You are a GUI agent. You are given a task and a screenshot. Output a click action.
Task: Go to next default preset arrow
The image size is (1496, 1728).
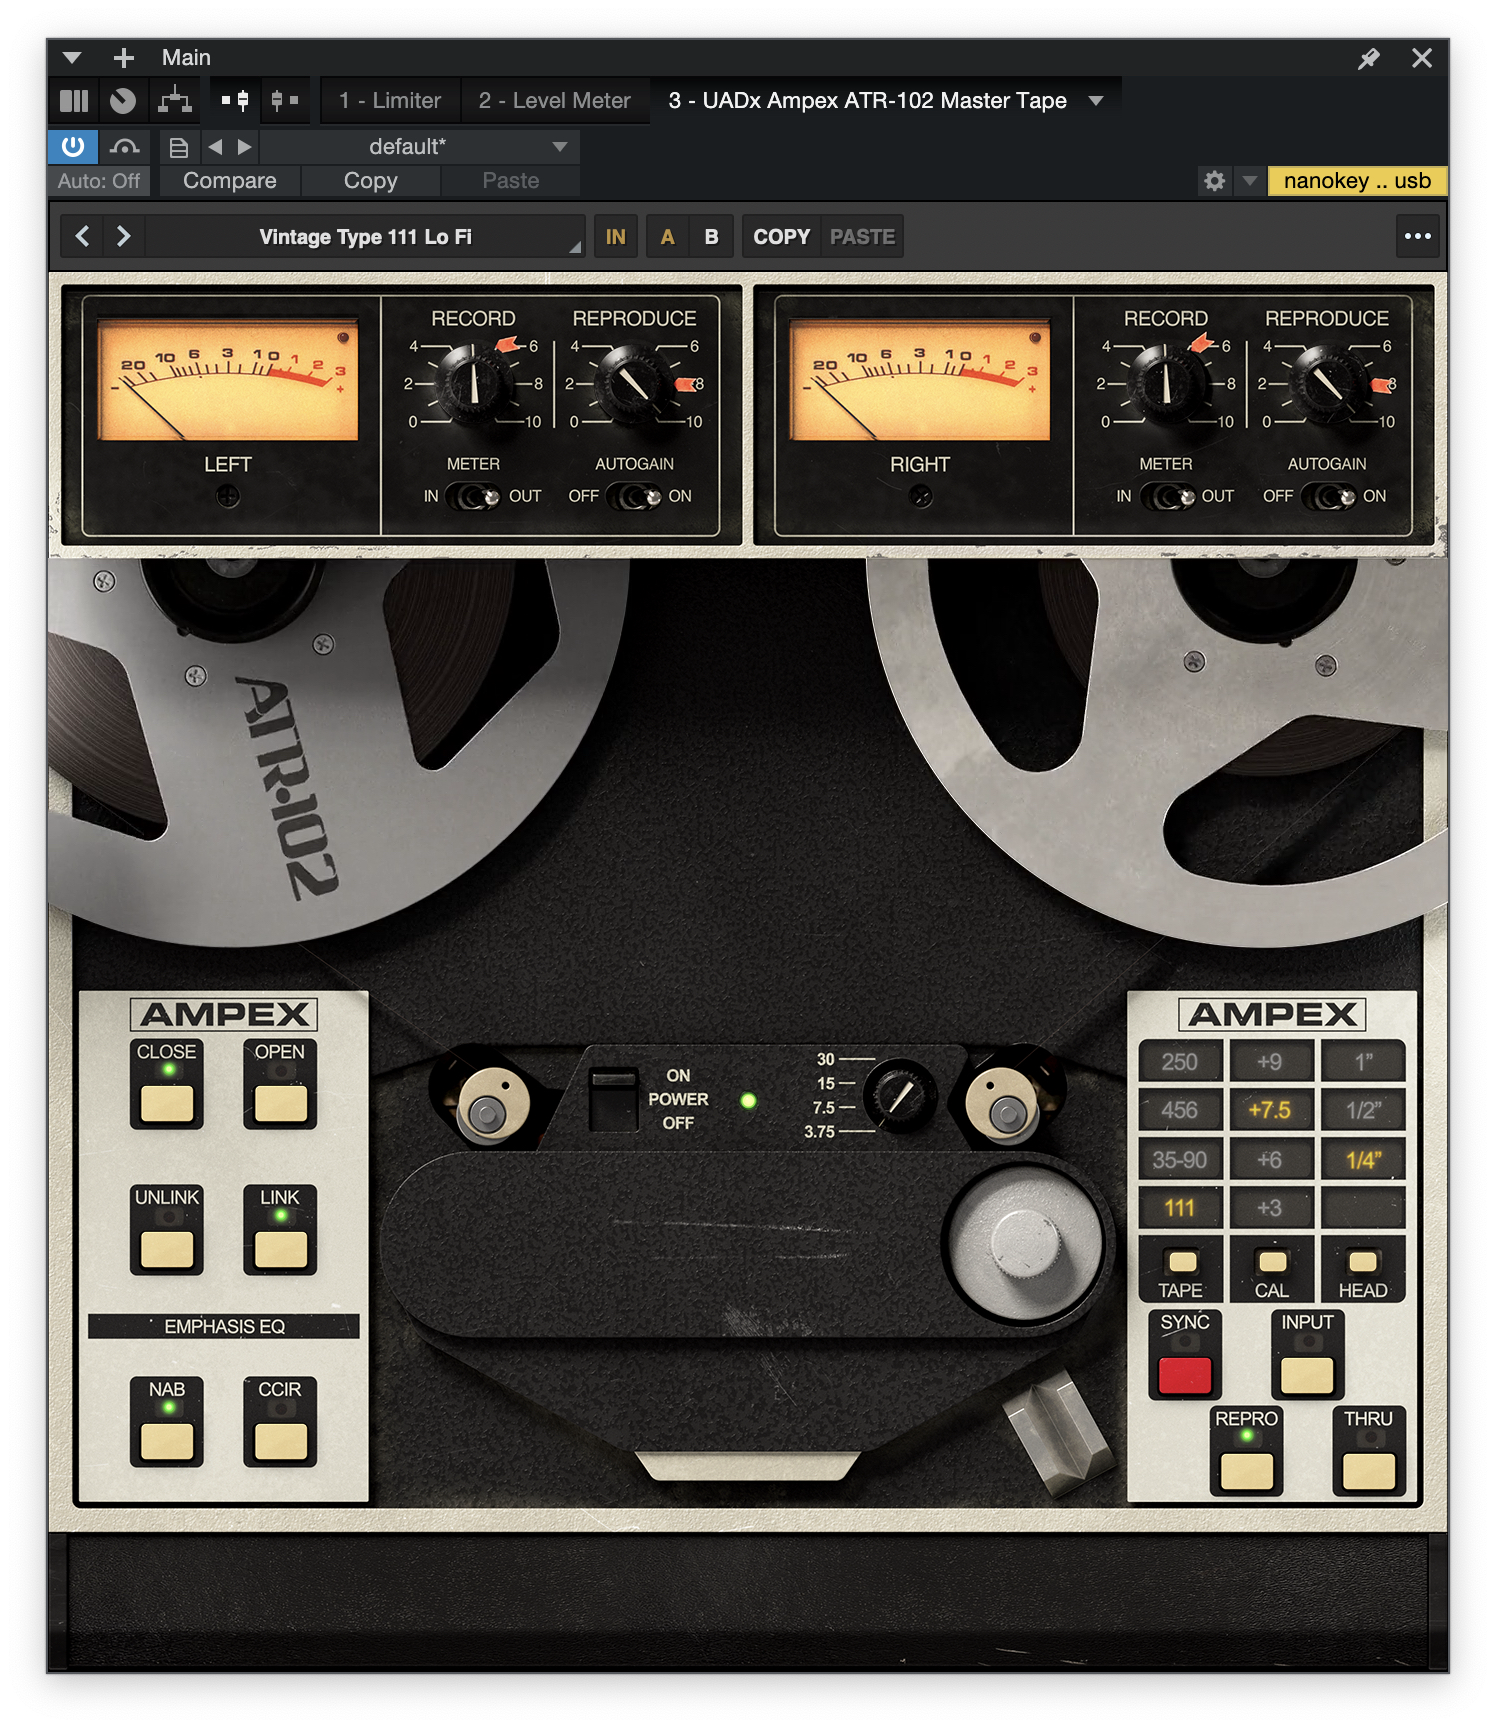244,147
